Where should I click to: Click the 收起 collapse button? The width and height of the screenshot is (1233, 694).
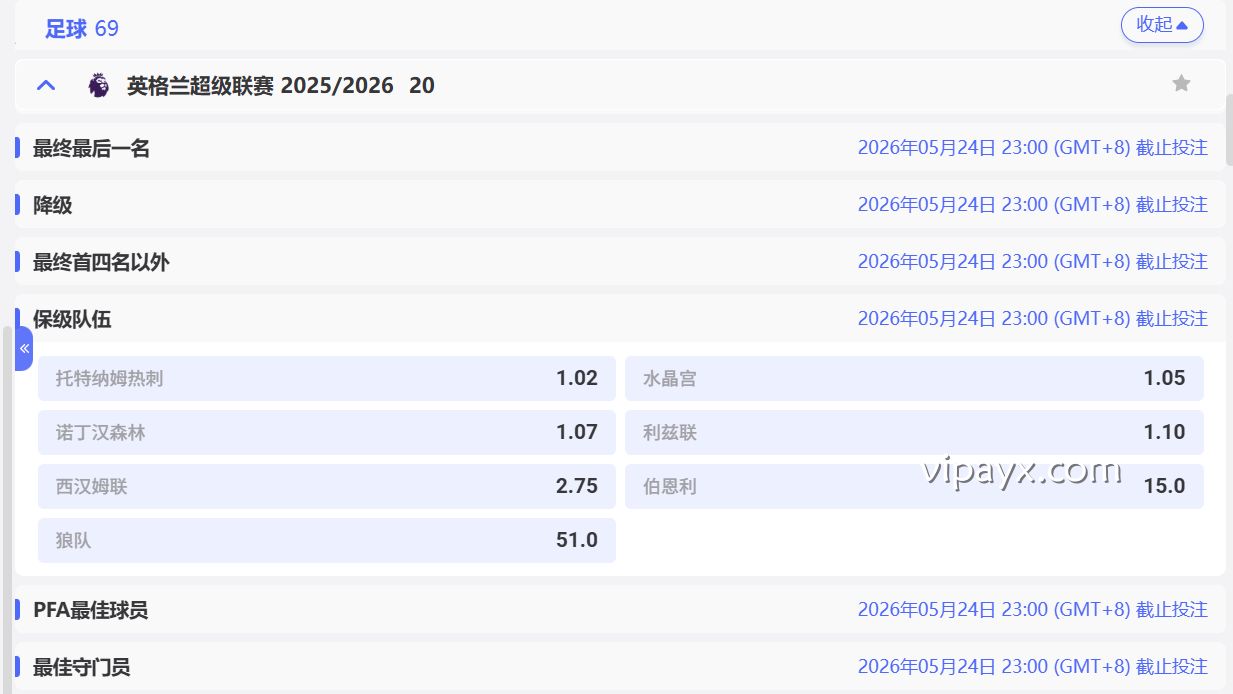[1161, 25]
